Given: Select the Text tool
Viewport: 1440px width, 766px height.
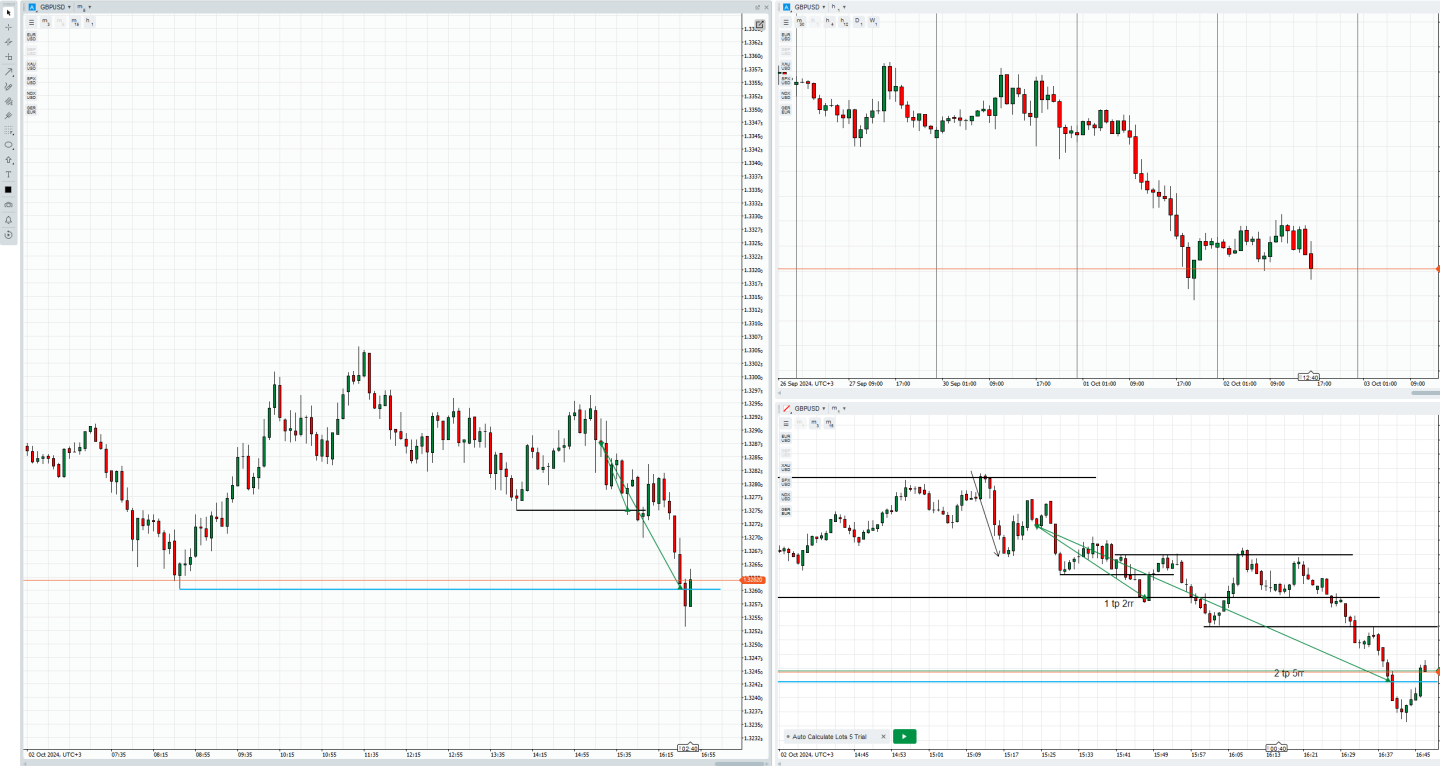Looking at the screenshot, I should [x=8, y=174].
